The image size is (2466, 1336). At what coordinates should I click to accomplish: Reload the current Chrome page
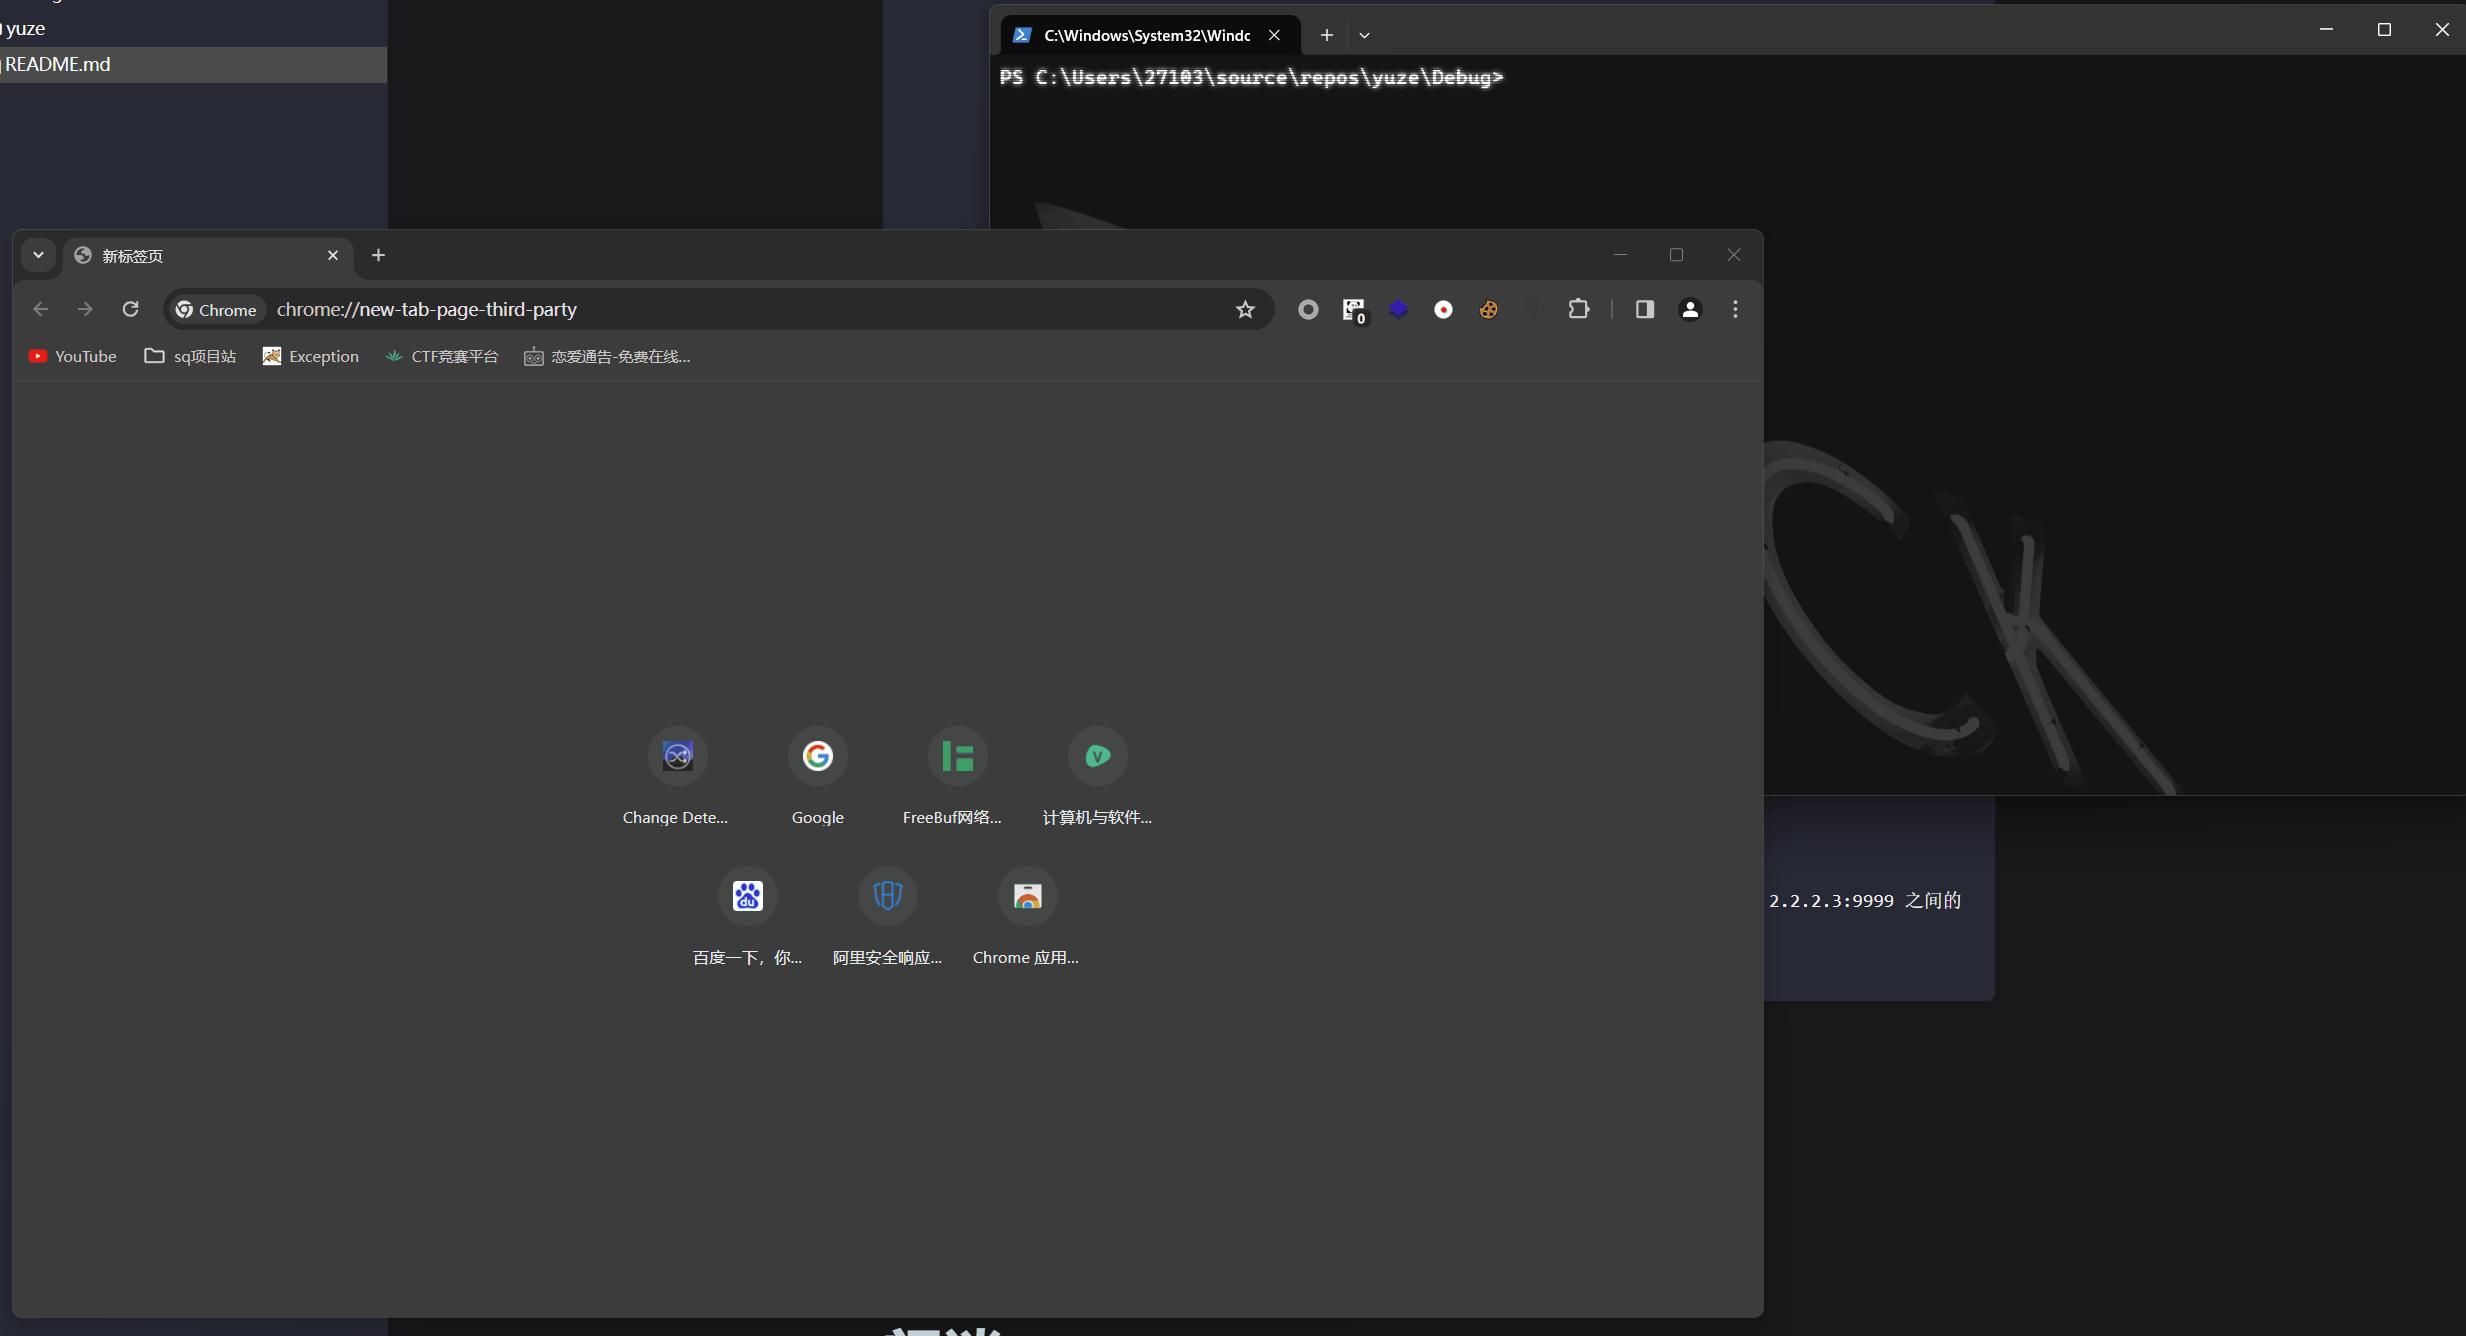coord(130,309)
